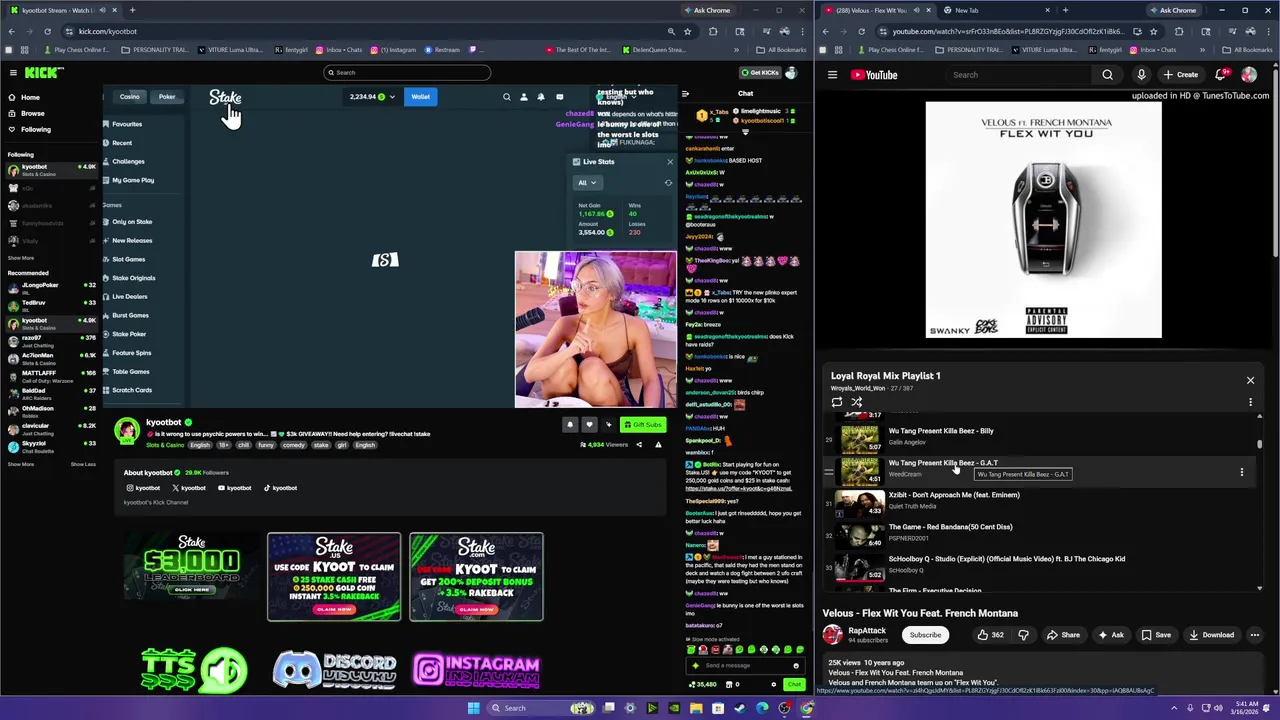Open playlist panel three-dot menu
Viewport: 1280px width, 720px height.
pos(1250,402)
